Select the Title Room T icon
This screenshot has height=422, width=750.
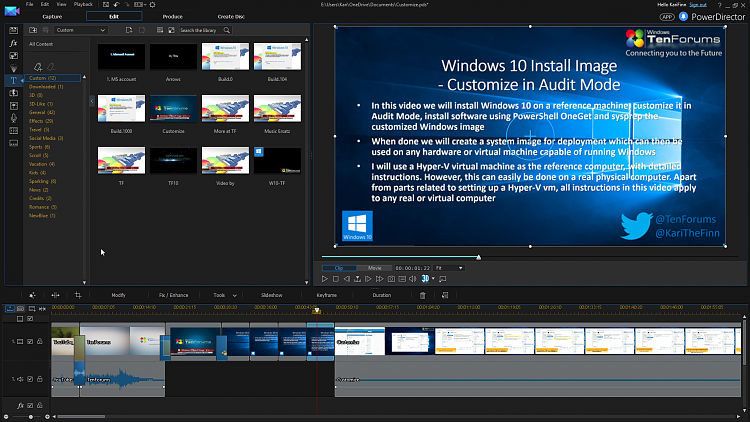pos(13,80)
